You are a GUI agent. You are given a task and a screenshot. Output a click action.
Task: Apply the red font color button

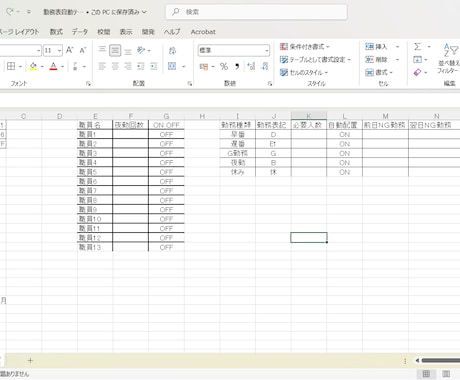(x=53, y=66)
